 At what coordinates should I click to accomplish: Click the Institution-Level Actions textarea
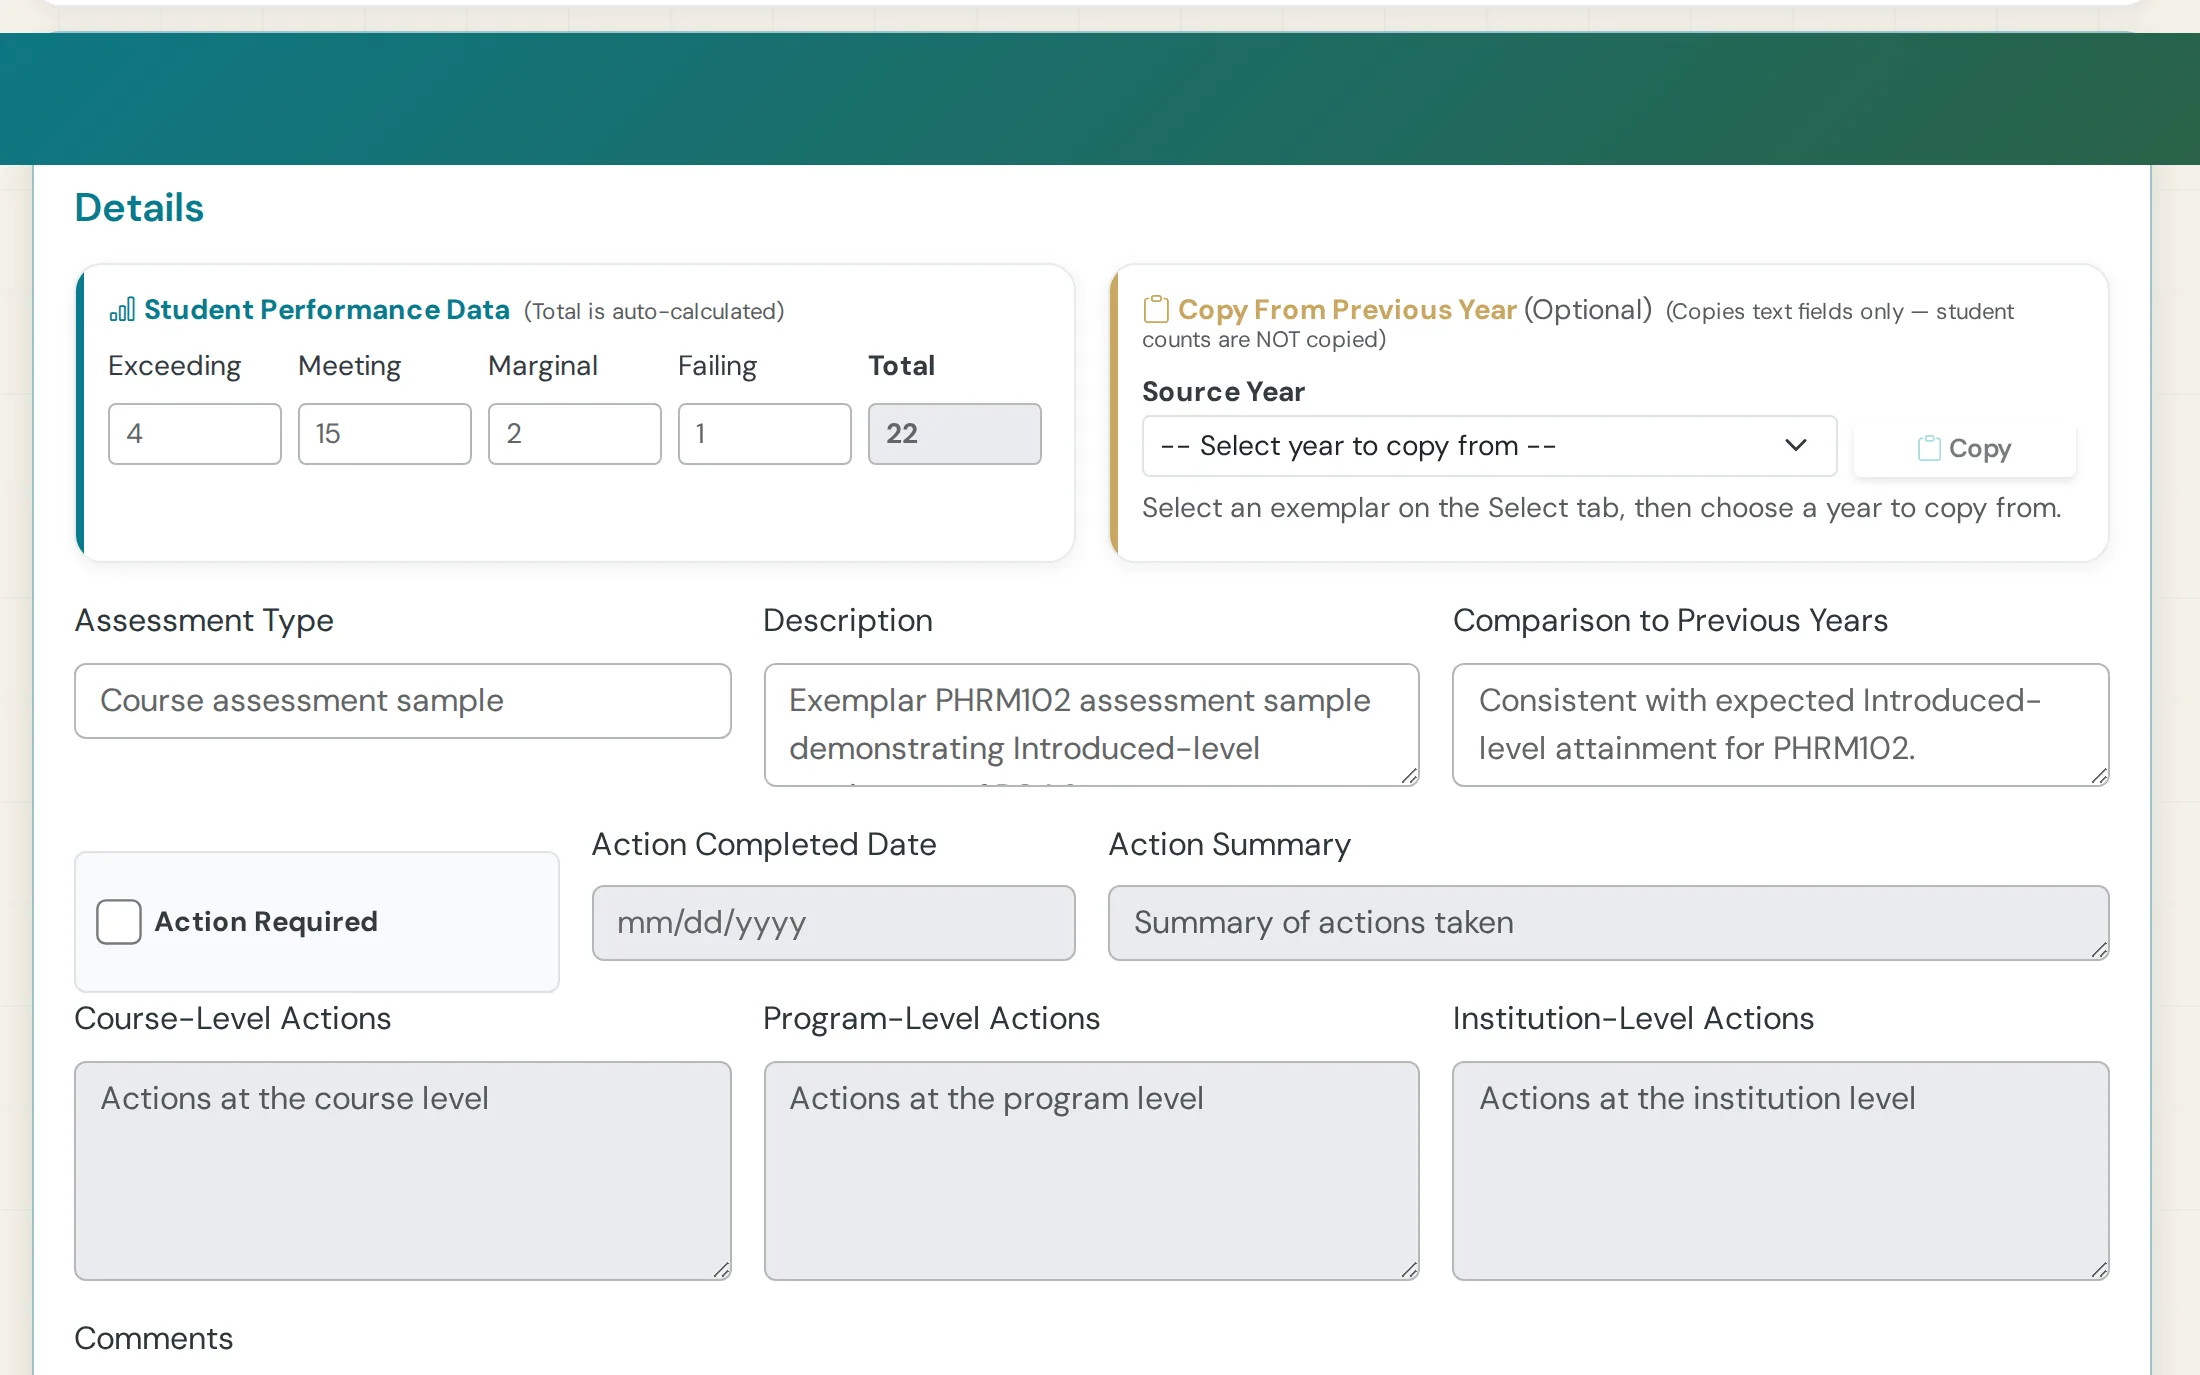(1781, 1171)
